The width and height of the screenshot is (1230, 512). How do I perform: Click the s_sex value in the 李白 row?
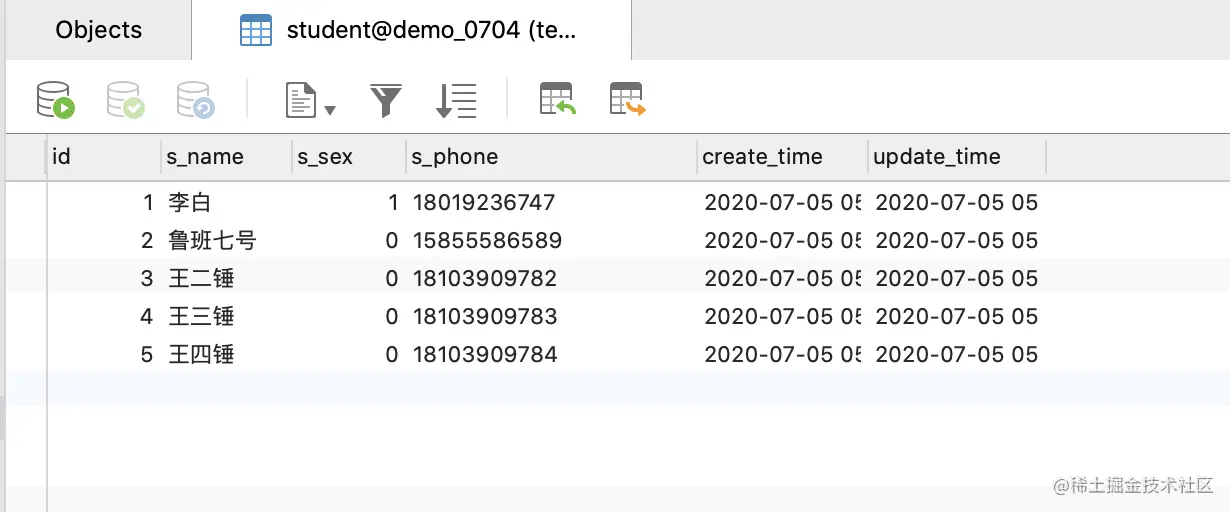point(393,203)
